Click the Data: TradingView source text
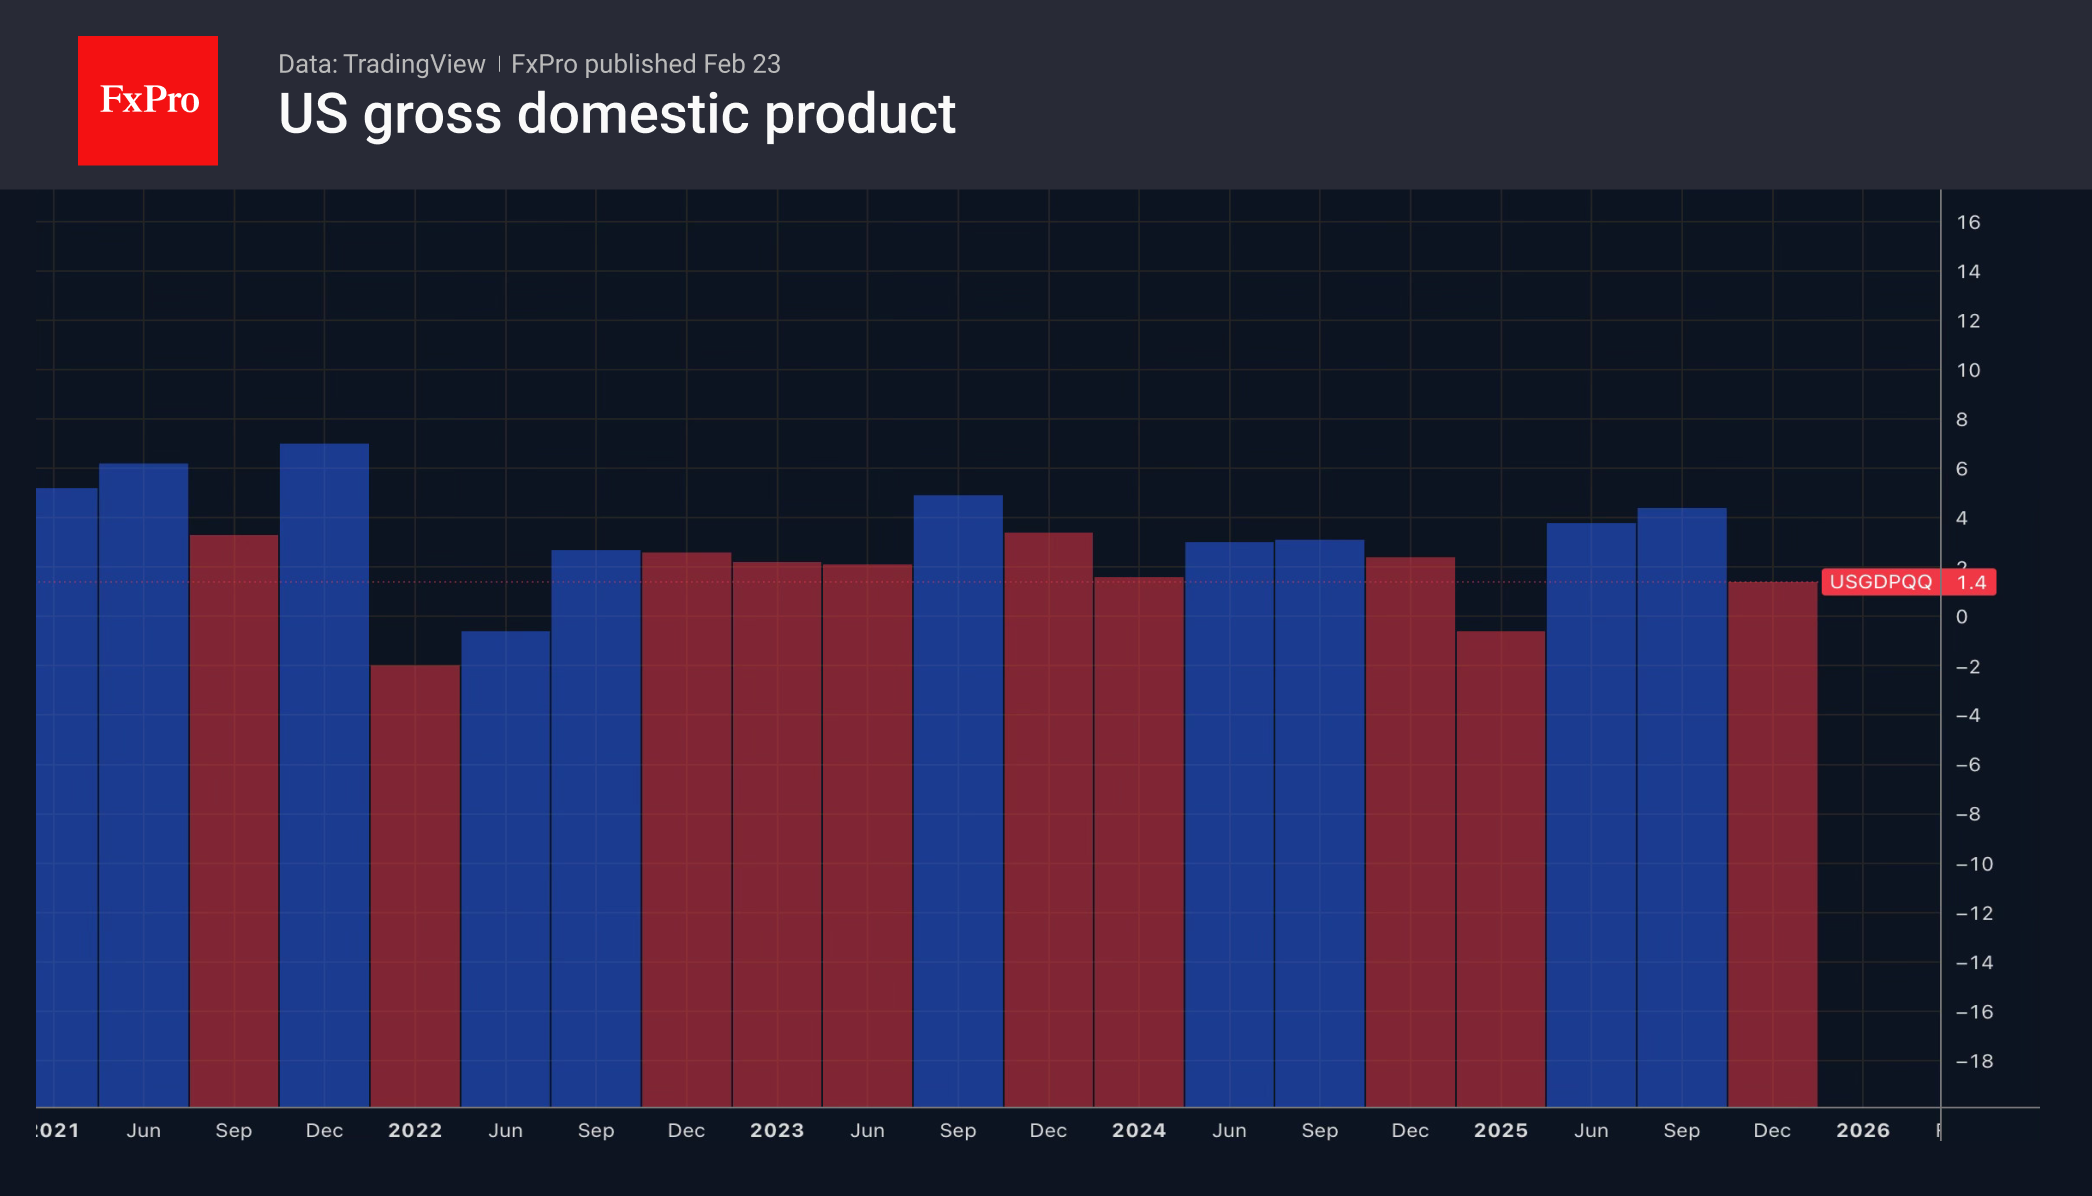 pyautogui.click(x=381, y=63)
